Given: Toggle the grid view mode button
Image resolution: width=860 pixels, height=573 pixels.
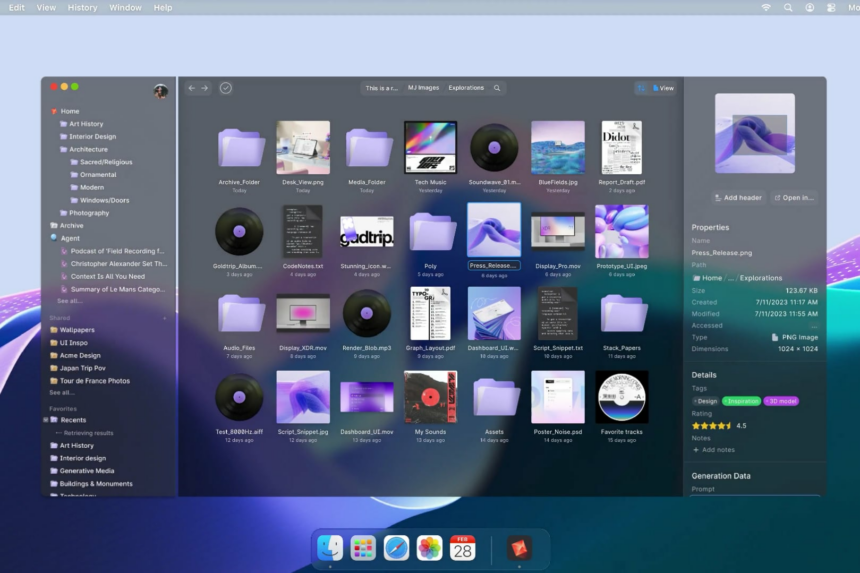Looking at the screenshot, I should pyautogui.click(x=641, y=88).
